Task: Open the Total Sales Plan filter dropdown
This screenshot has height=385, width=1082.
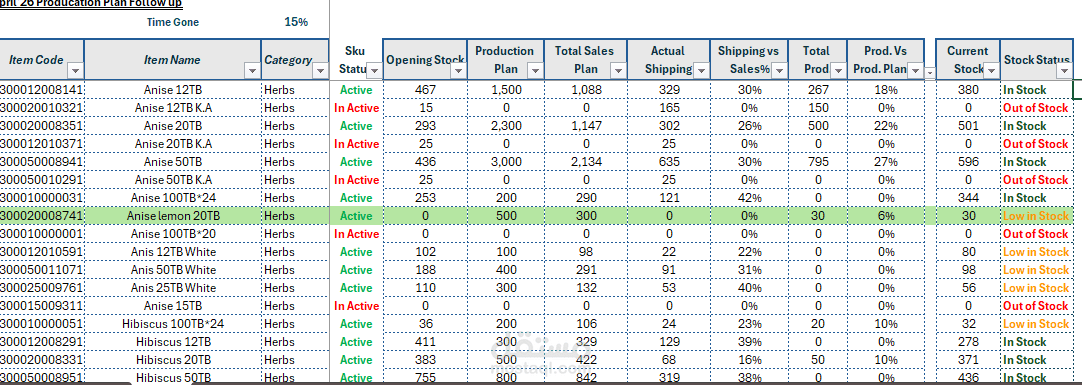Action: point(618,70)
